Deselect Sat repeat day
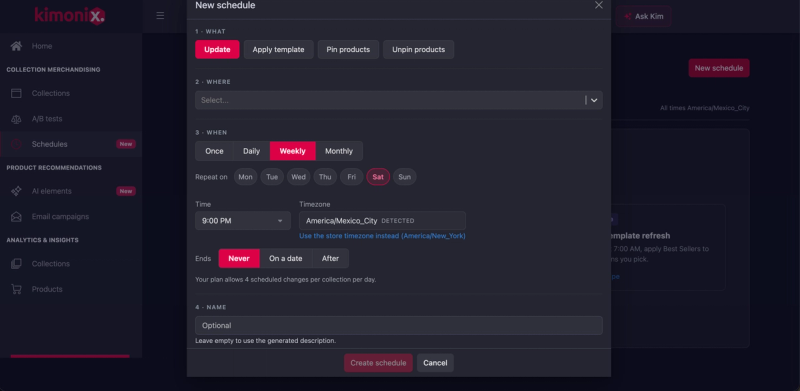Screen dimensions: 800x391 (x=378, y=177)
